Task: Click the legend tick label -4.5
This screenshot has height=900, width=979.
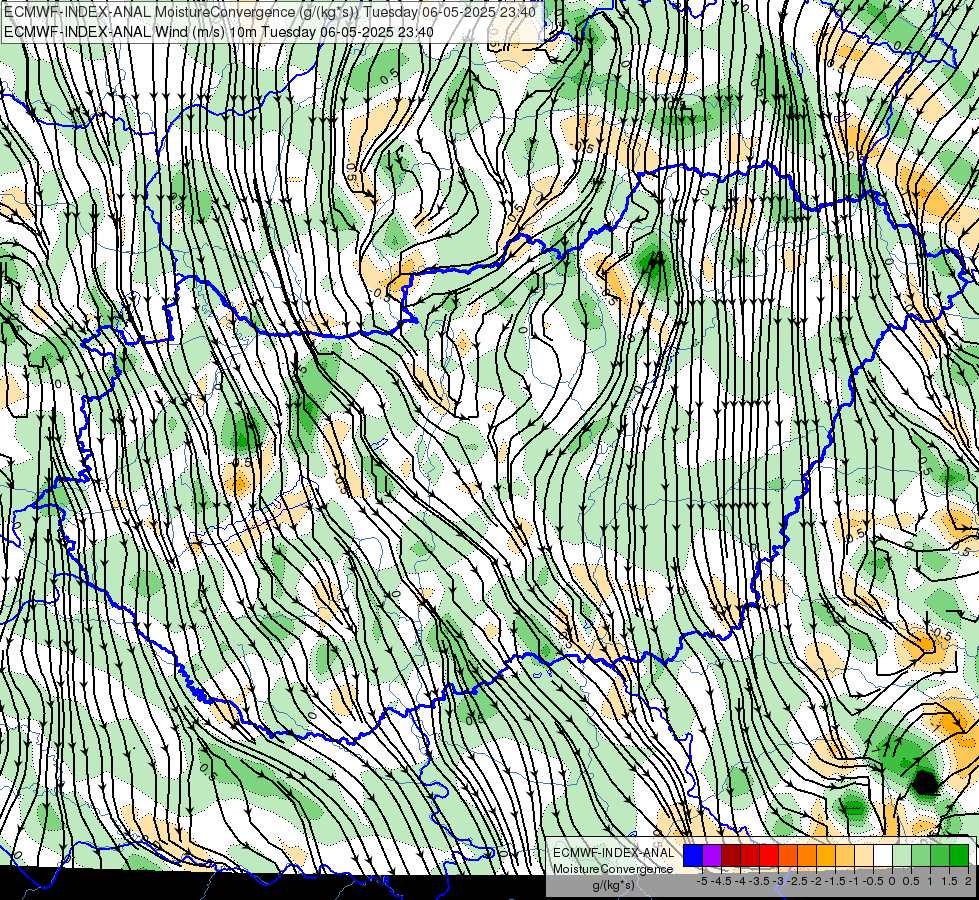Action: click(721, 881)
